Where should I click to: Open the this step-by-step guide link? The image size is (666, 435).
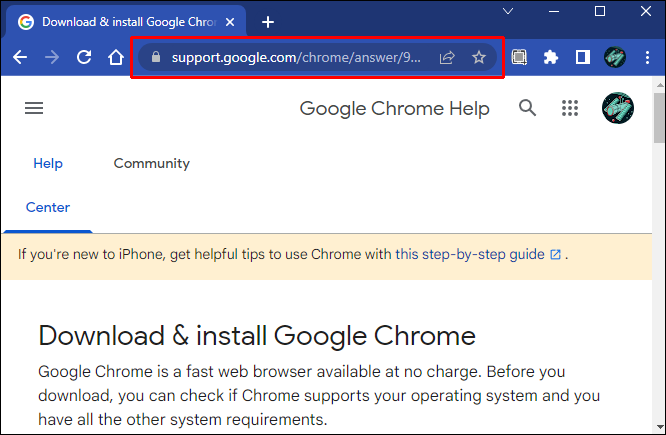click(x=470, y=254)
